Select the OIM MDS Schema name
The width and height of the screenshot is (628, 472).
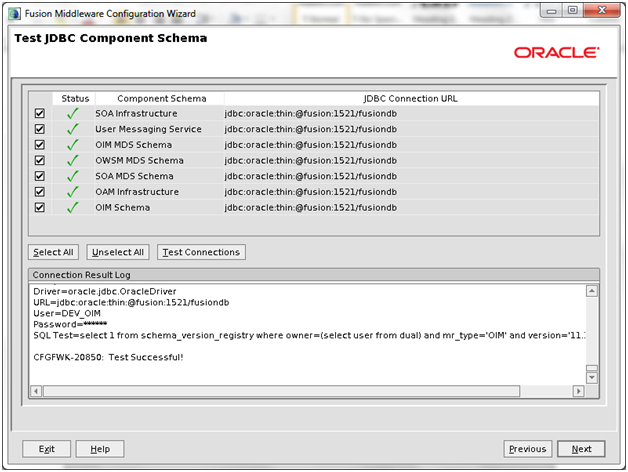[x=133, y=145]
